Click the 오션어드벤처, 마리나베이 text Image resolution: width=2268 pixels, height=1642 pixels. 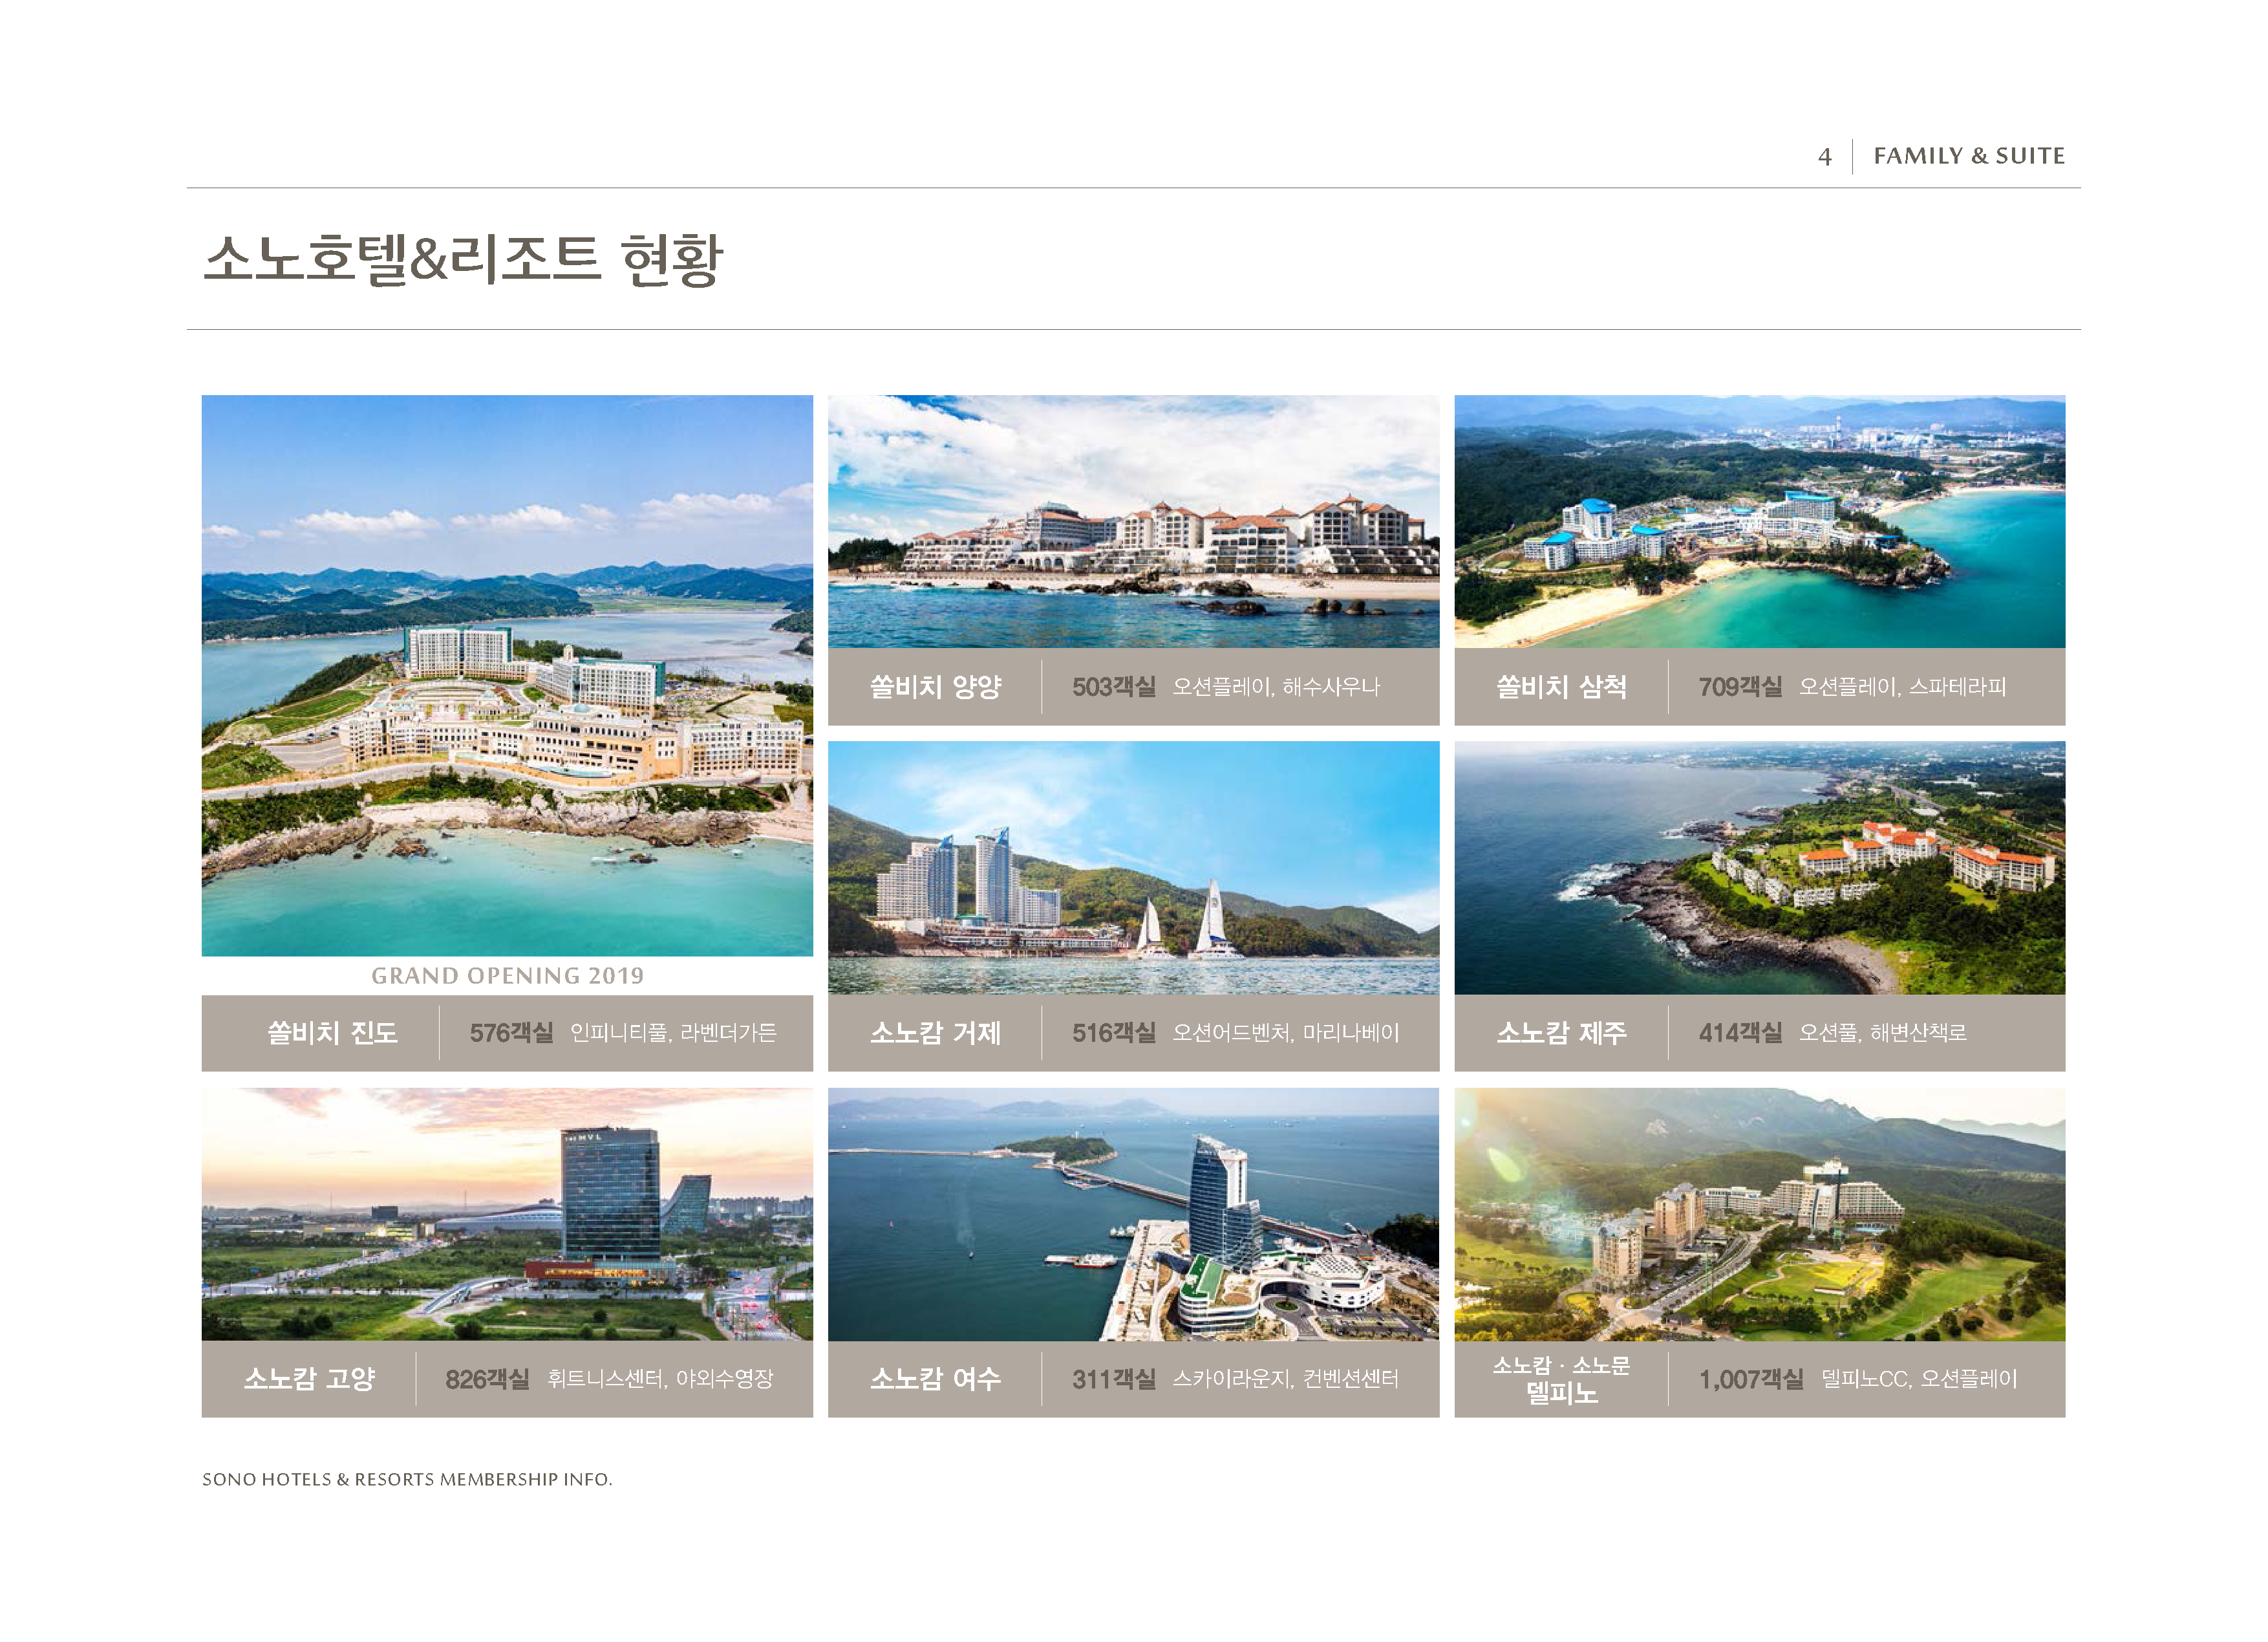(1286, 1033)
